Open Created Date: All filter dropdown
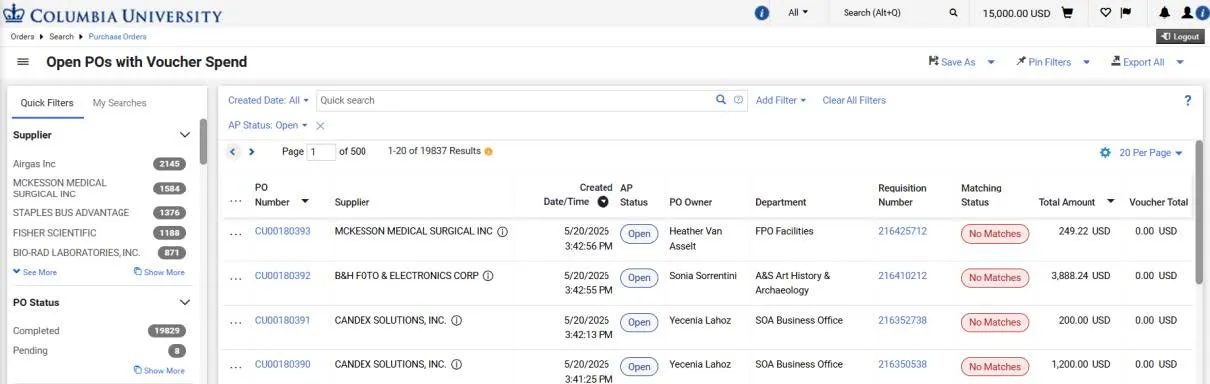The height and width of the screenshot is (384, 1210). point(268,100)
